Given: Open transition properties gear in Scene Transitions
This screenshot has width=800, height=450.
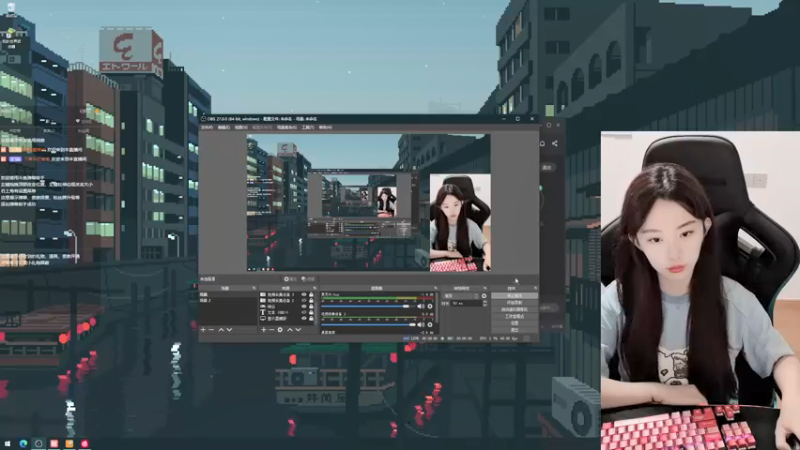Looking at the screenshot, I should pos(484,296).
